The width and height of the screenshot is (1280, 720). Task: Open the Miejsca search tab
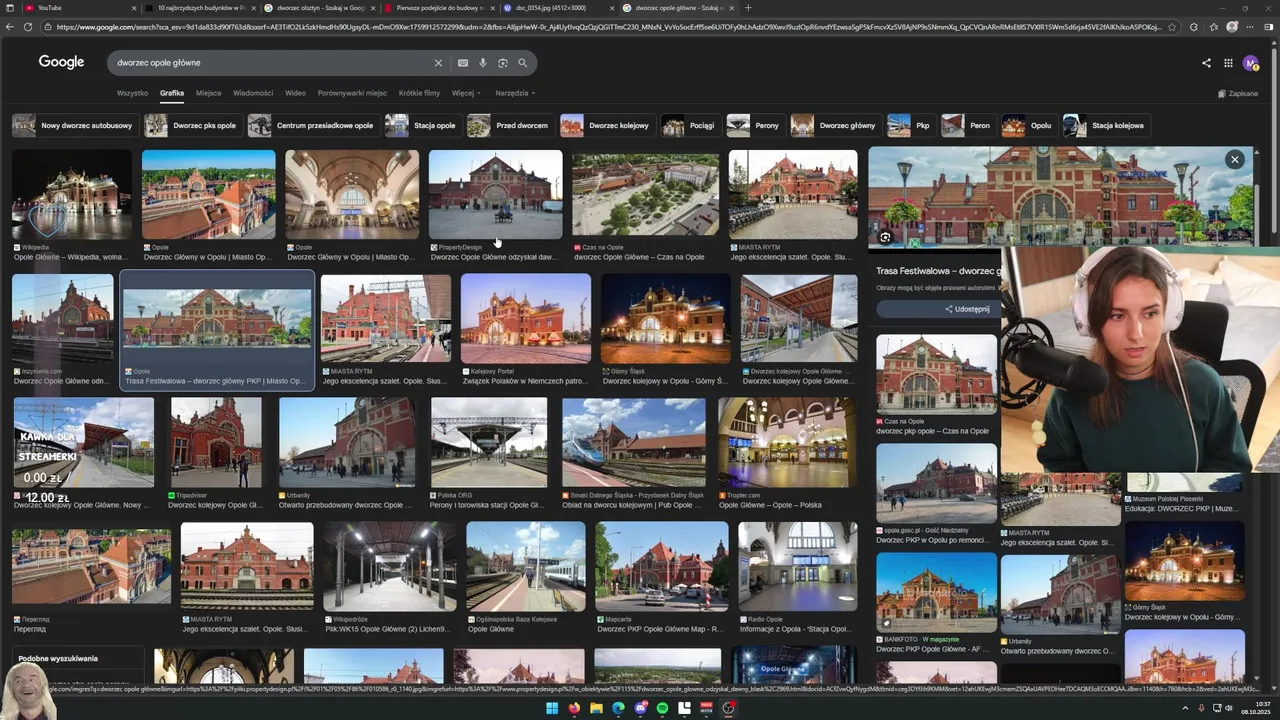pos(208,93)
